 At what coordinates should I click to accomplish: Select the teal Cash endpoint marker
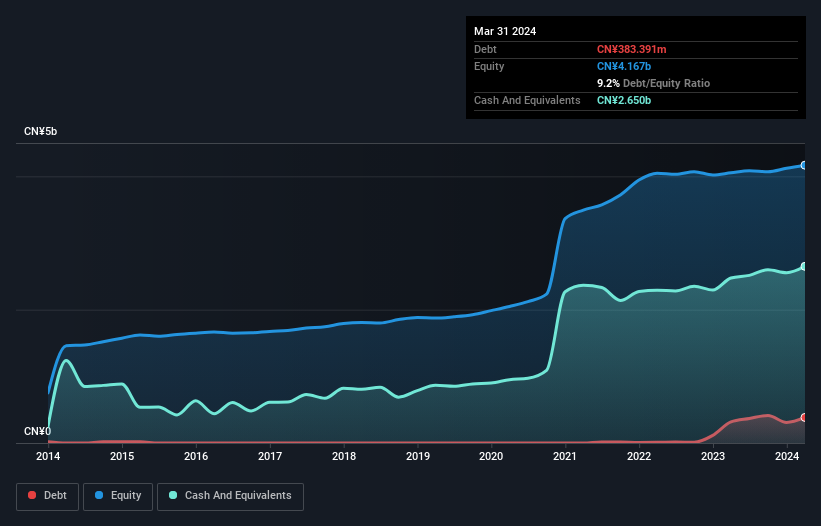pos(804,266)
